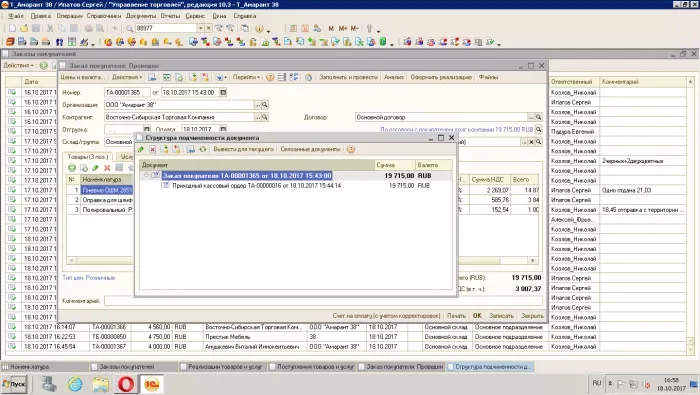Click the clear X button next to the search field
Viewport: 700px width, 395px height.
click(208, 28)
